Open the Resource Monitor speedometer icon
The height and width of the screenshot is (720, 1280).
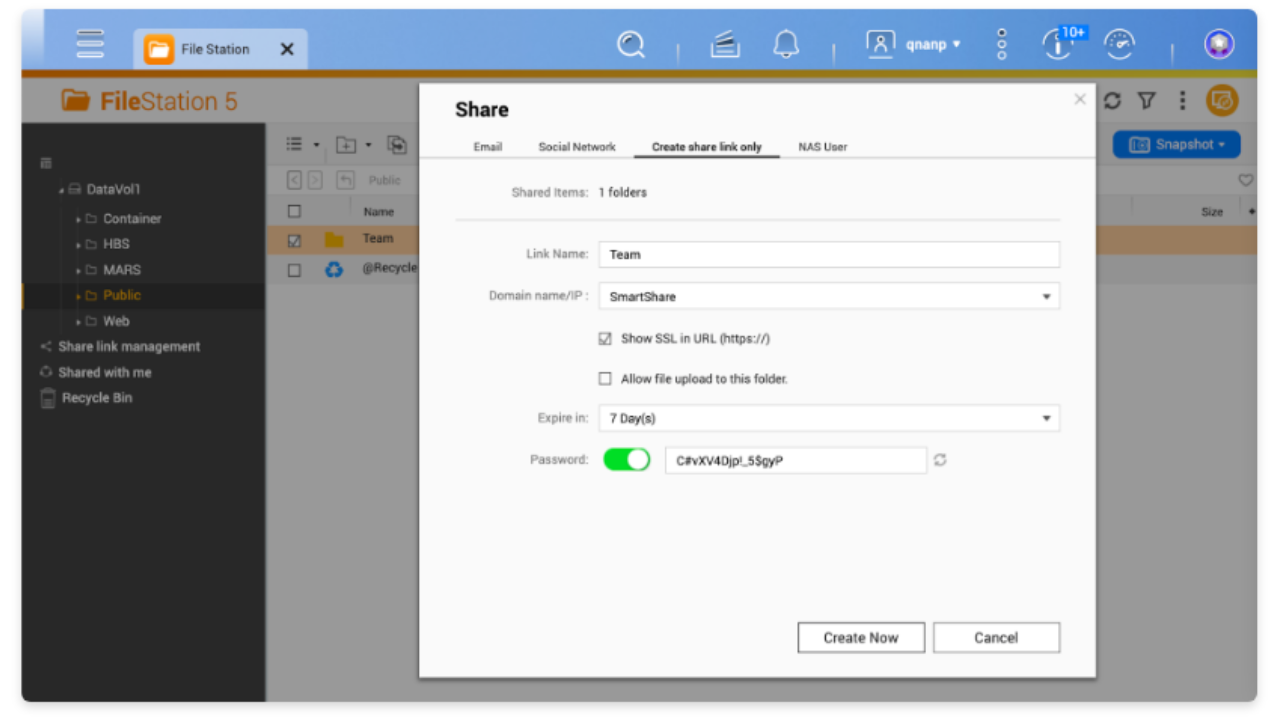coord(1120,45)
